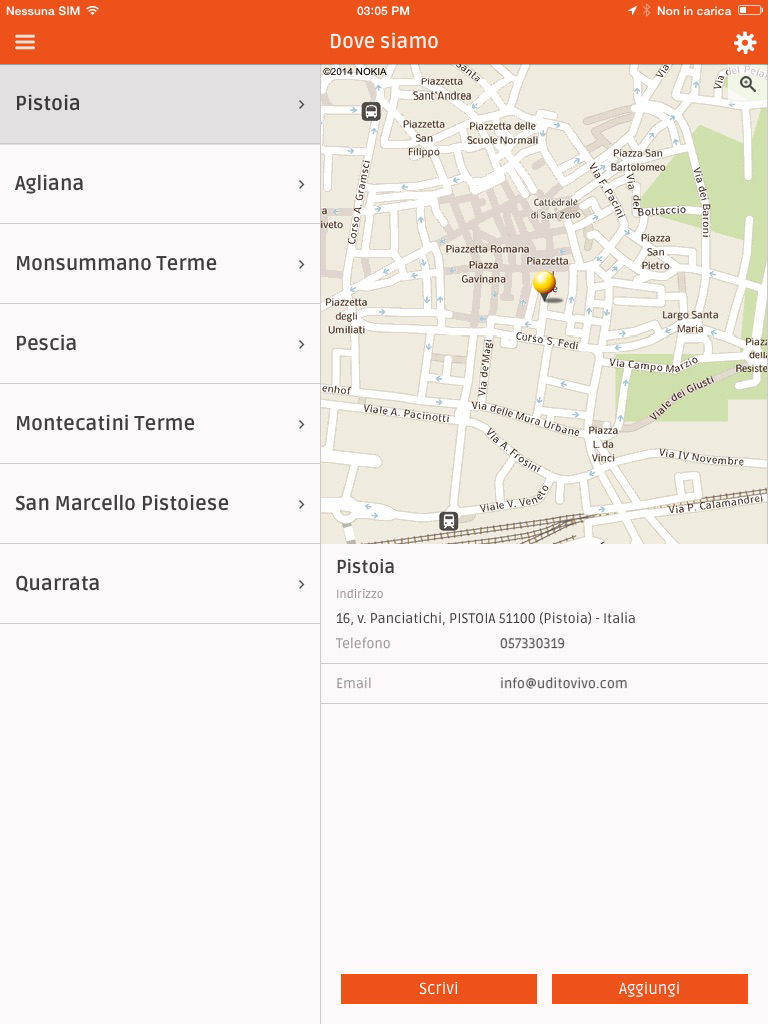Expand the Pistoia row chevron

[x=301, y=104]
